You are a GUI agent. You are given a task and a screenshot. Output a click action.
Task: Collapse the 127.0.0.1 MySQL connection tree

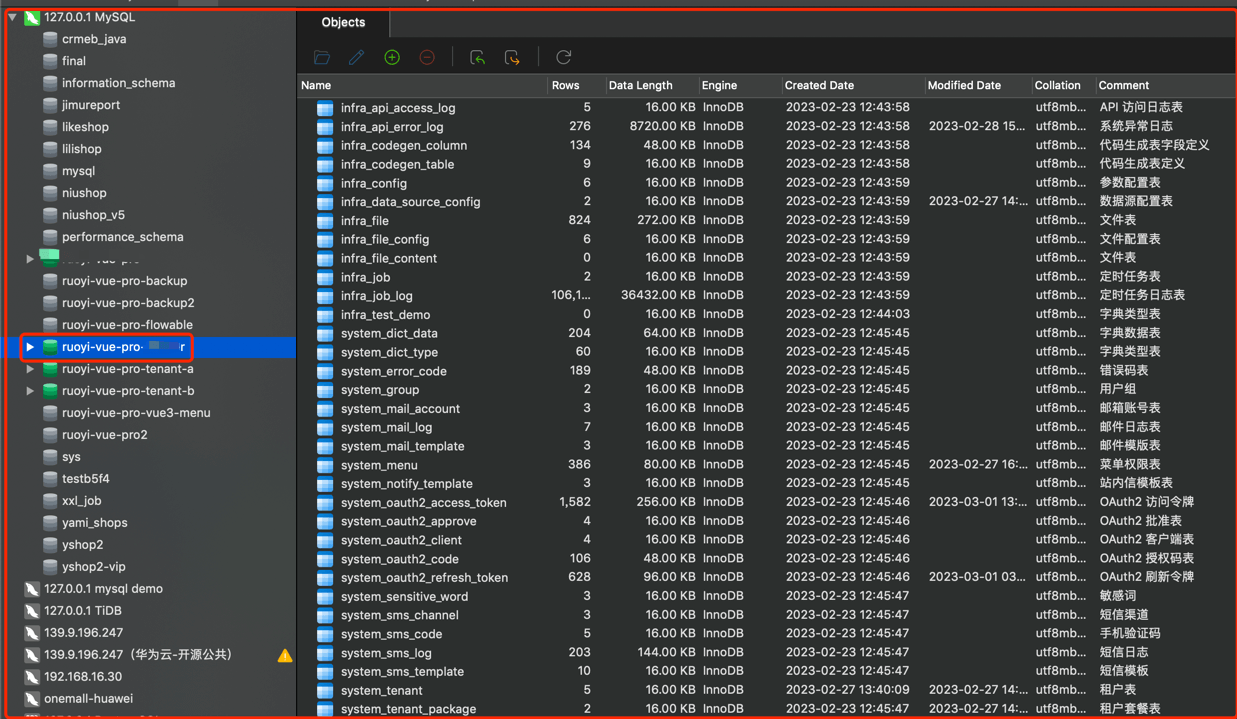tap(12, 17)
